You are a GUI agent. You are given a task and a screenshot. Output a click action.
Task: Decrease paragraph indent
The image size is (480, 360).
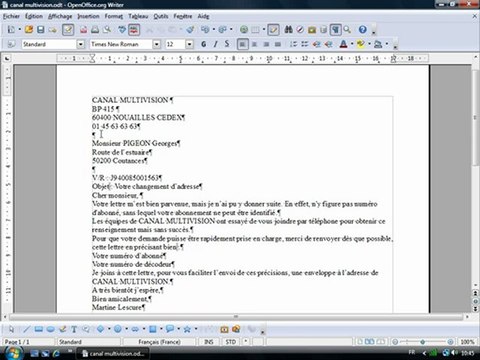click(317, 44)
